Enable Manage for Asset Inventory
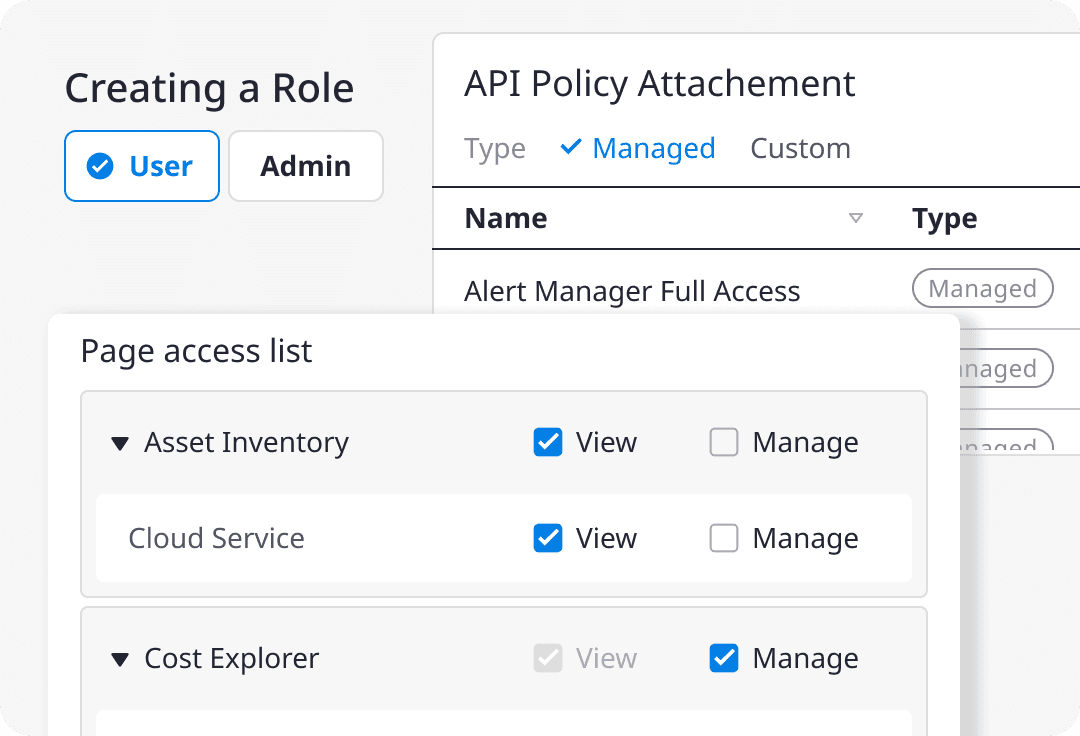Screen dimensions: 1080x736 pyautogui.click(x=724, y=442)
